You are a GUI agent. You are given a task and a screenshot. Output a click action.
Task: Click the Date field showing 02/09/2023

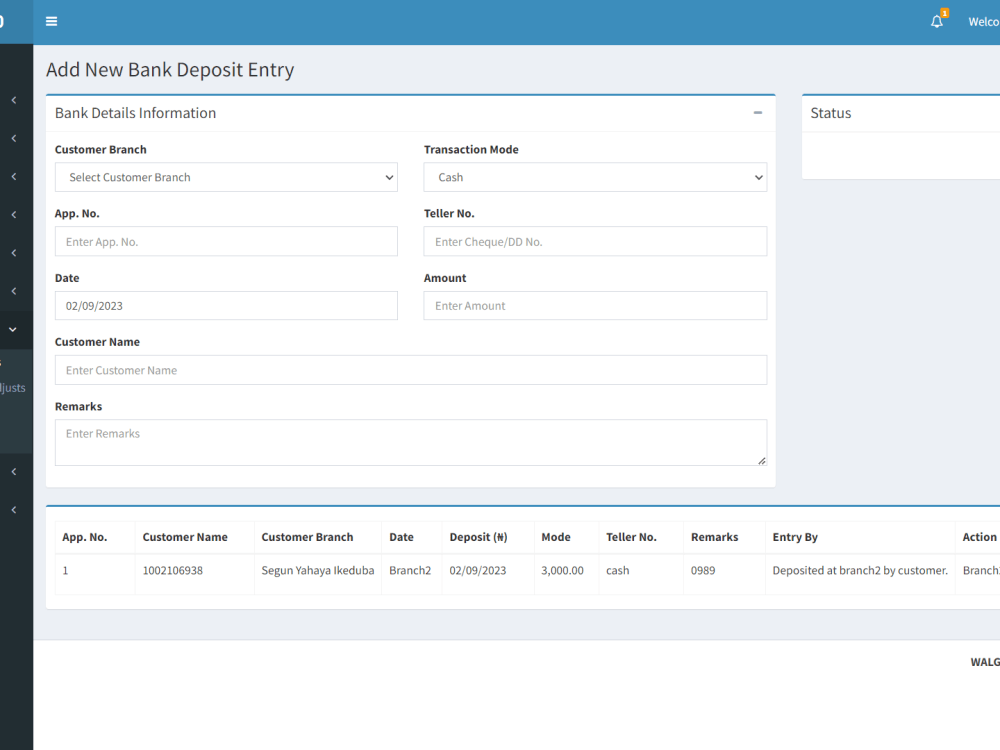tap(226, 306)
